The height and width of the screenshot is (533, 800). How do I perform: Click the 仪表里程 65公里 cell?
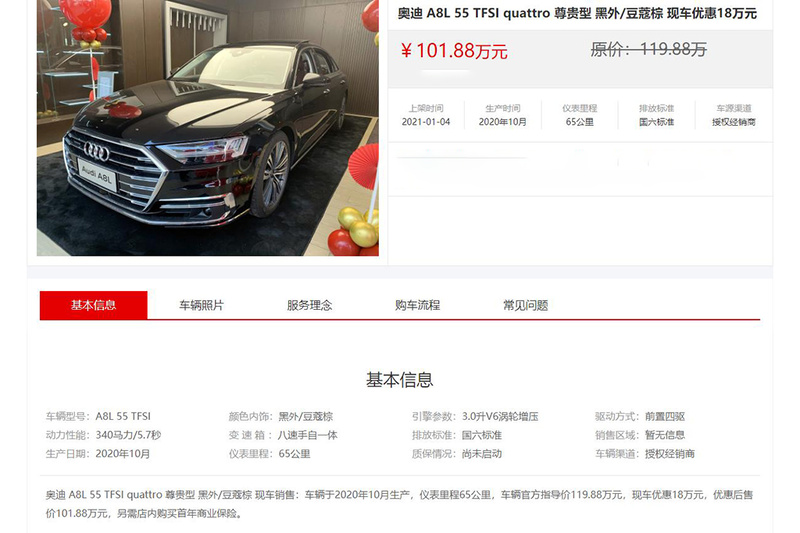(580, 115)
